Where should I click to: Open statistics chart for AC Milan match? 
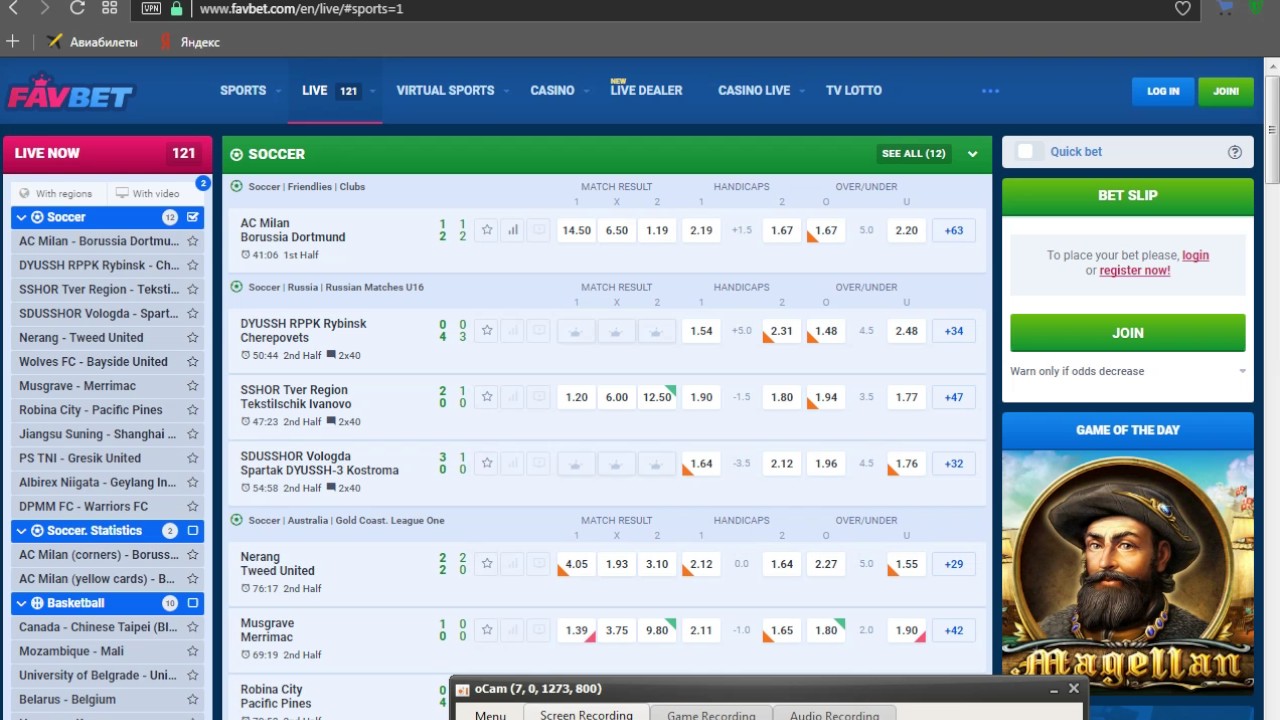point(513,230)
